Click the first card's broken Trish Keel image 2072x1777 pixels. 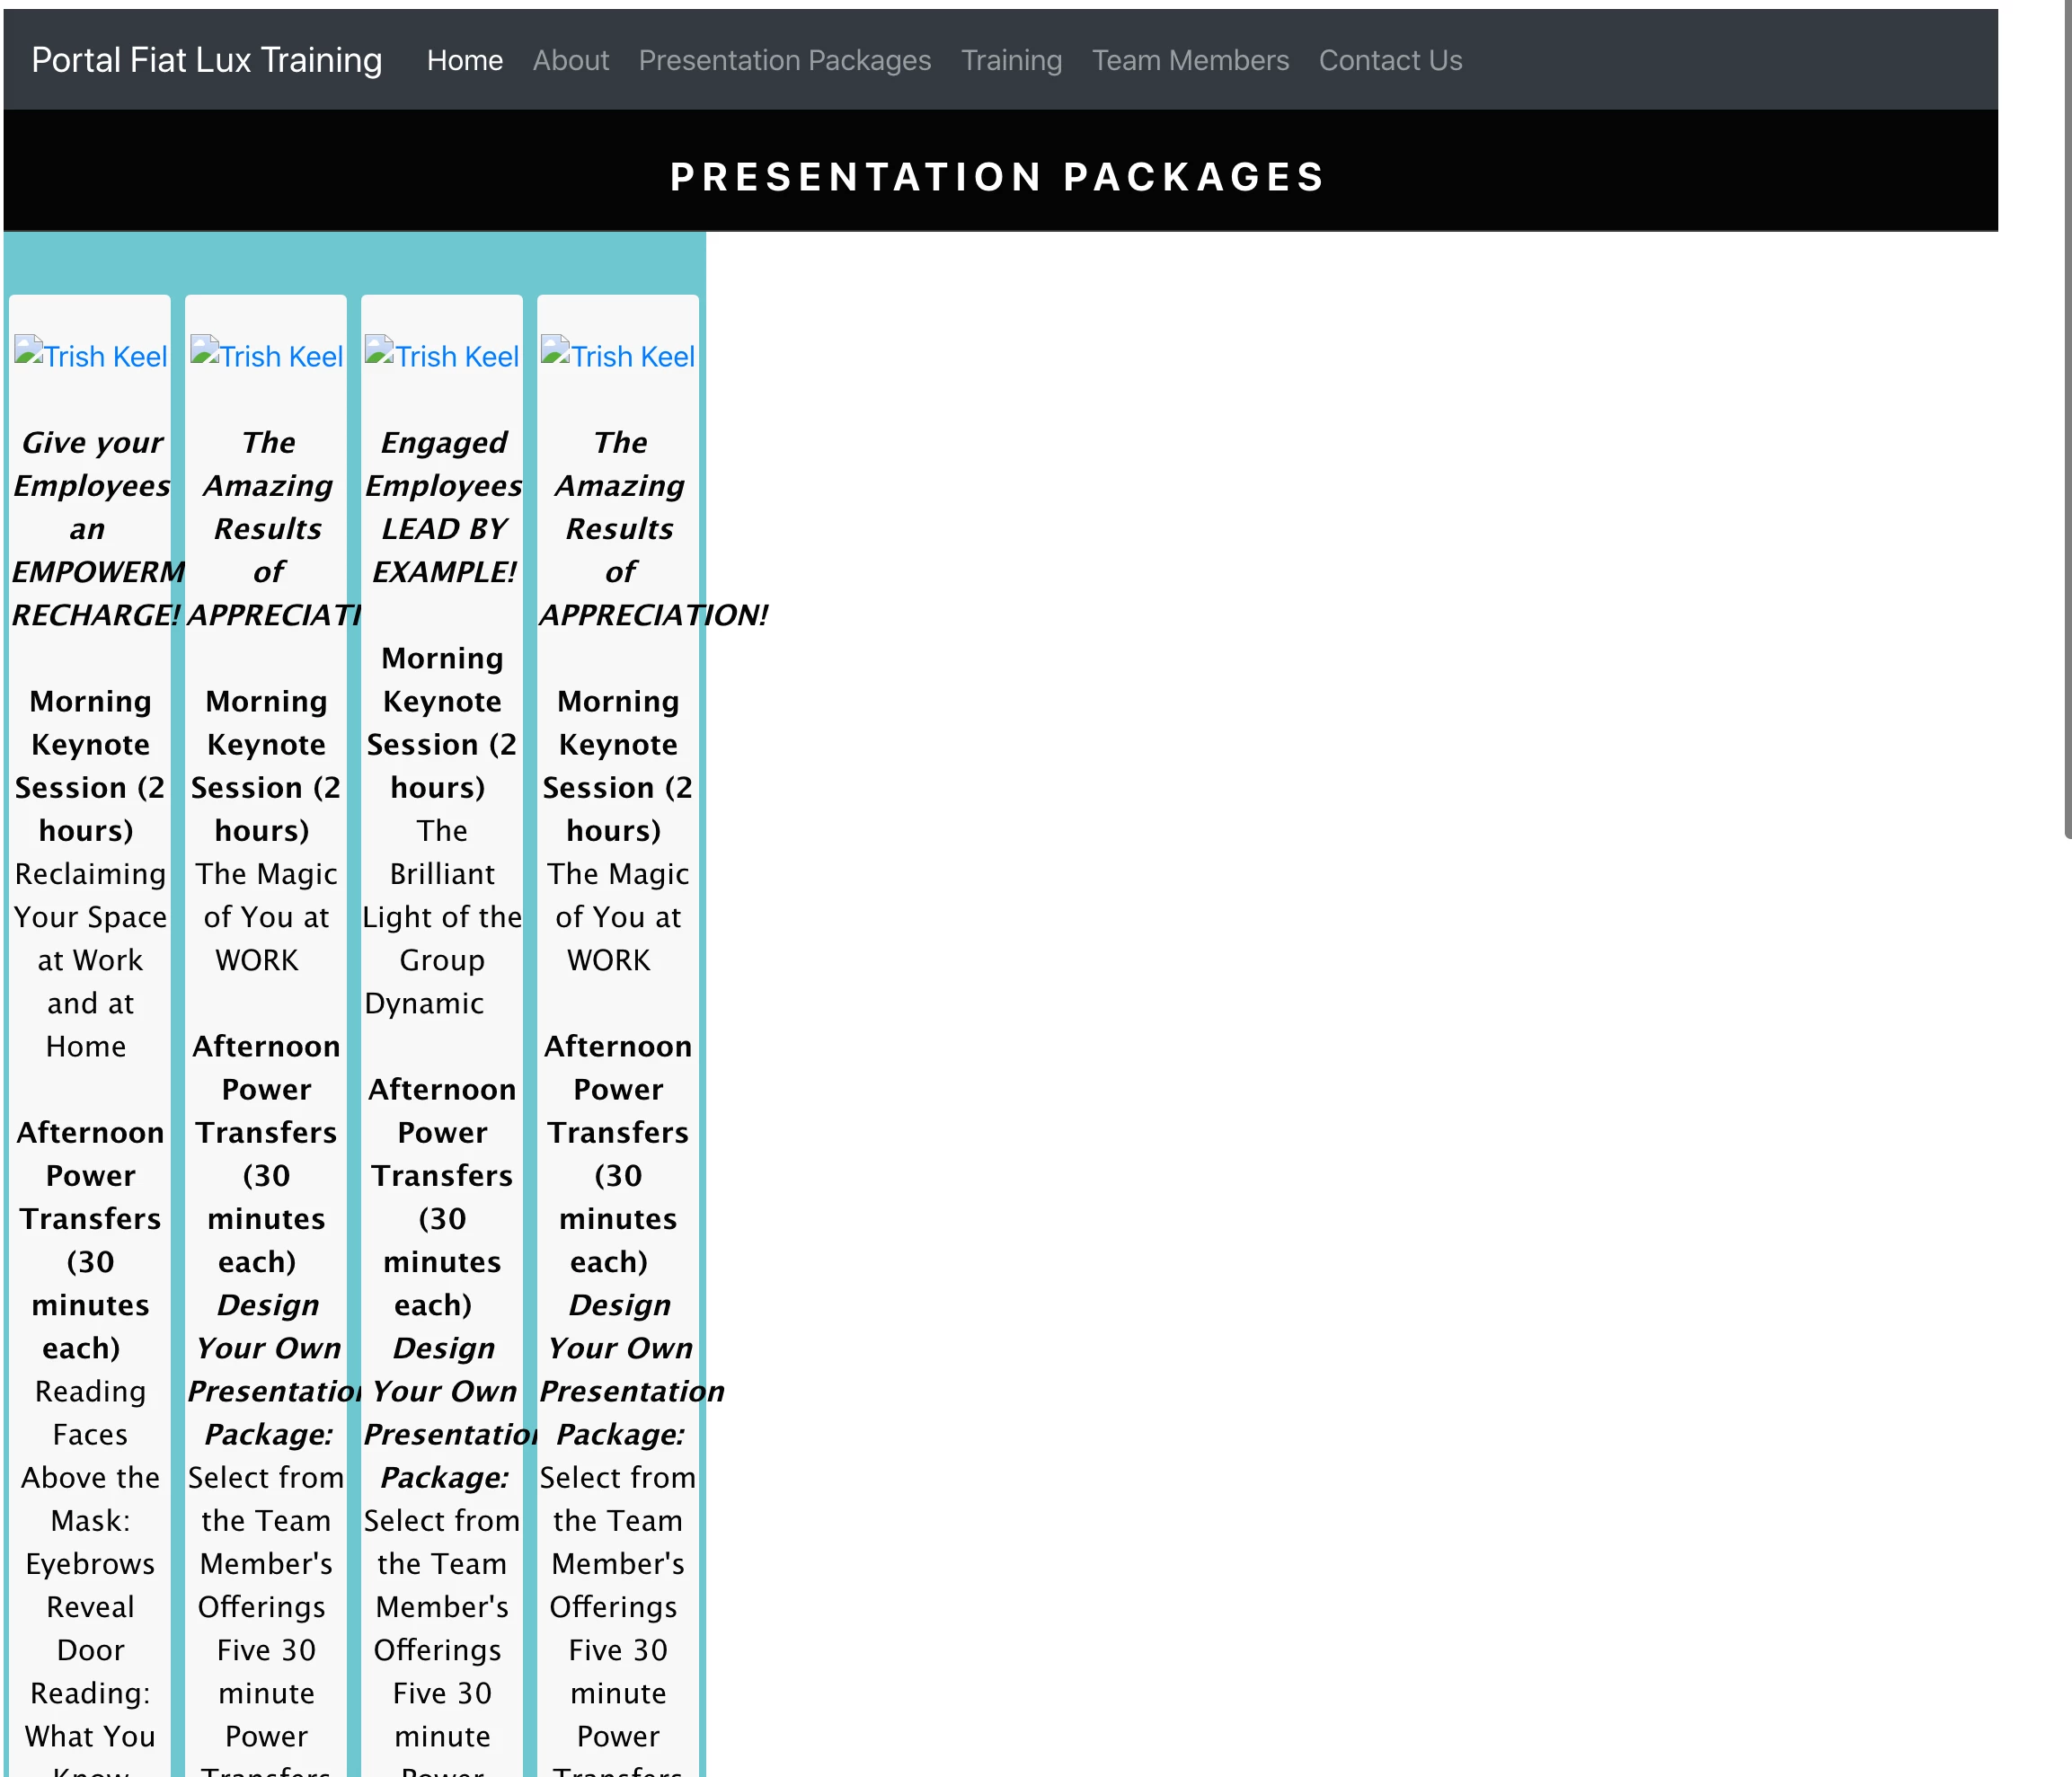click(90, 355)
